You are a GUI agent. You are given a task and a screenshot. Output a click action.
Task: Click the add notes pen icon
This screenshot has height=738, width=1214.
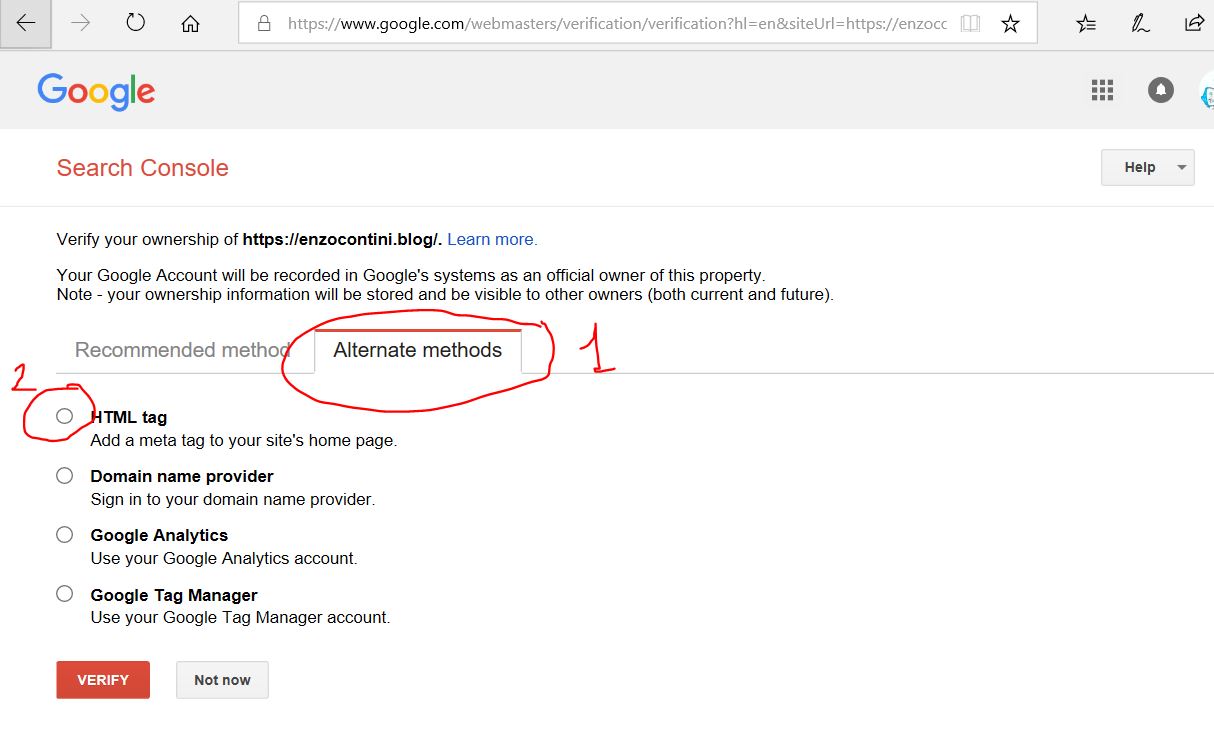click(1140, 23)
